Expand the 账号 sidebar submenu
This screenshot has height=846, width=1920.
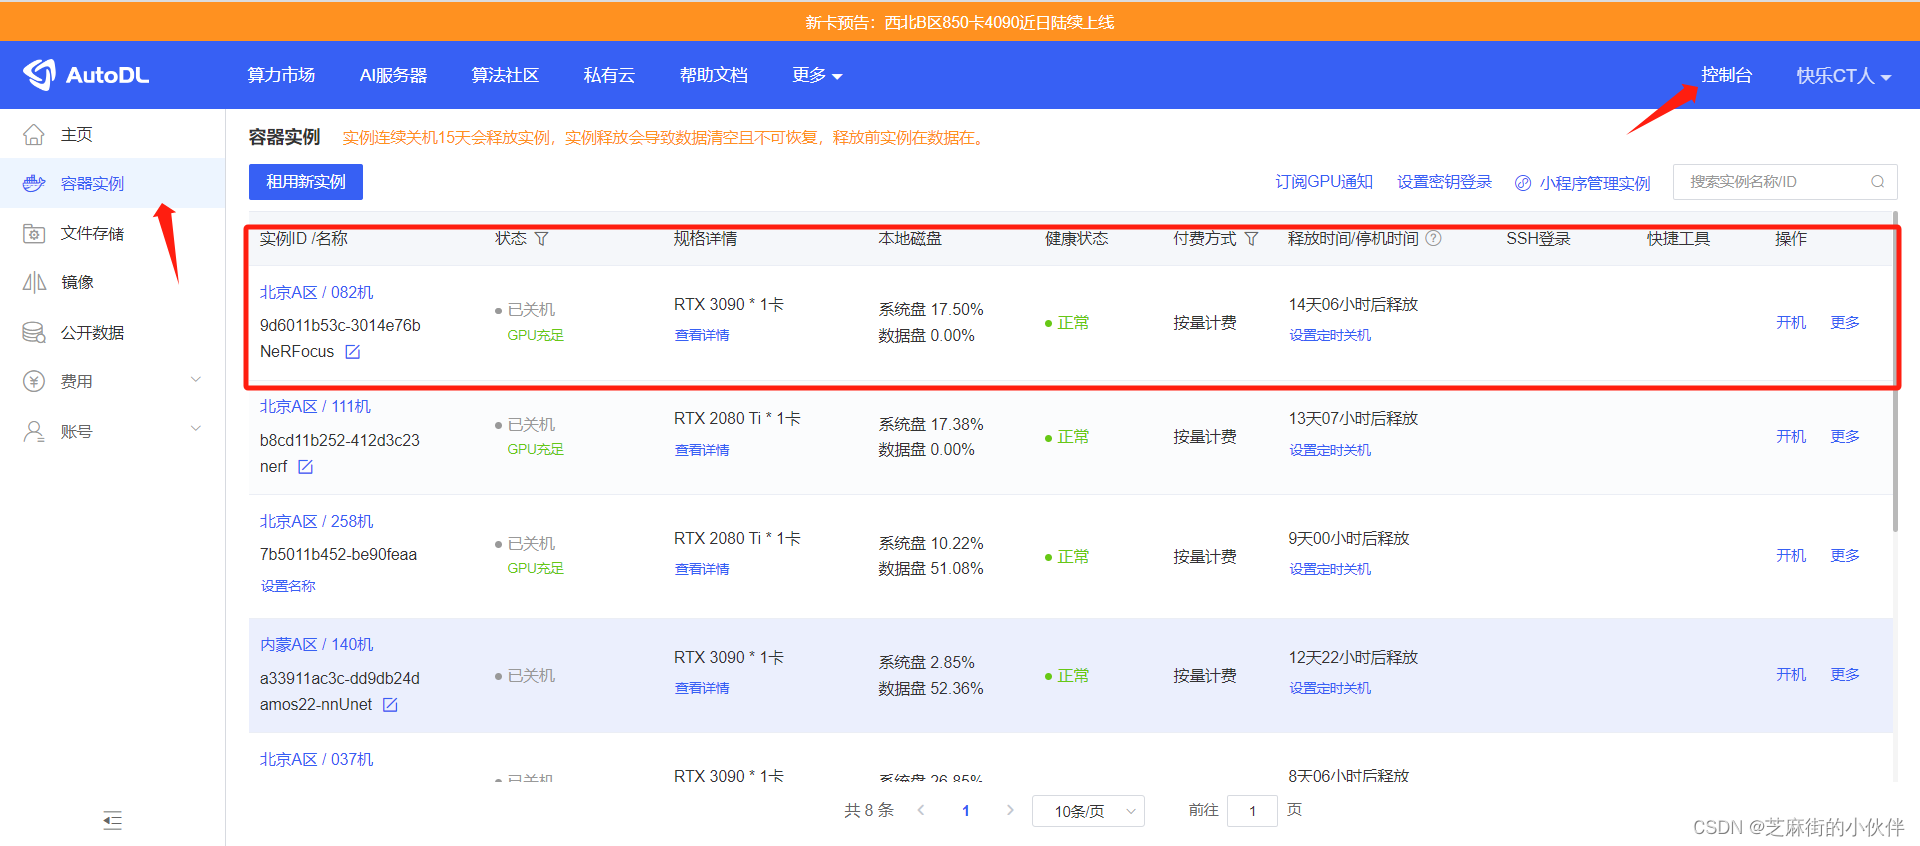196,429
